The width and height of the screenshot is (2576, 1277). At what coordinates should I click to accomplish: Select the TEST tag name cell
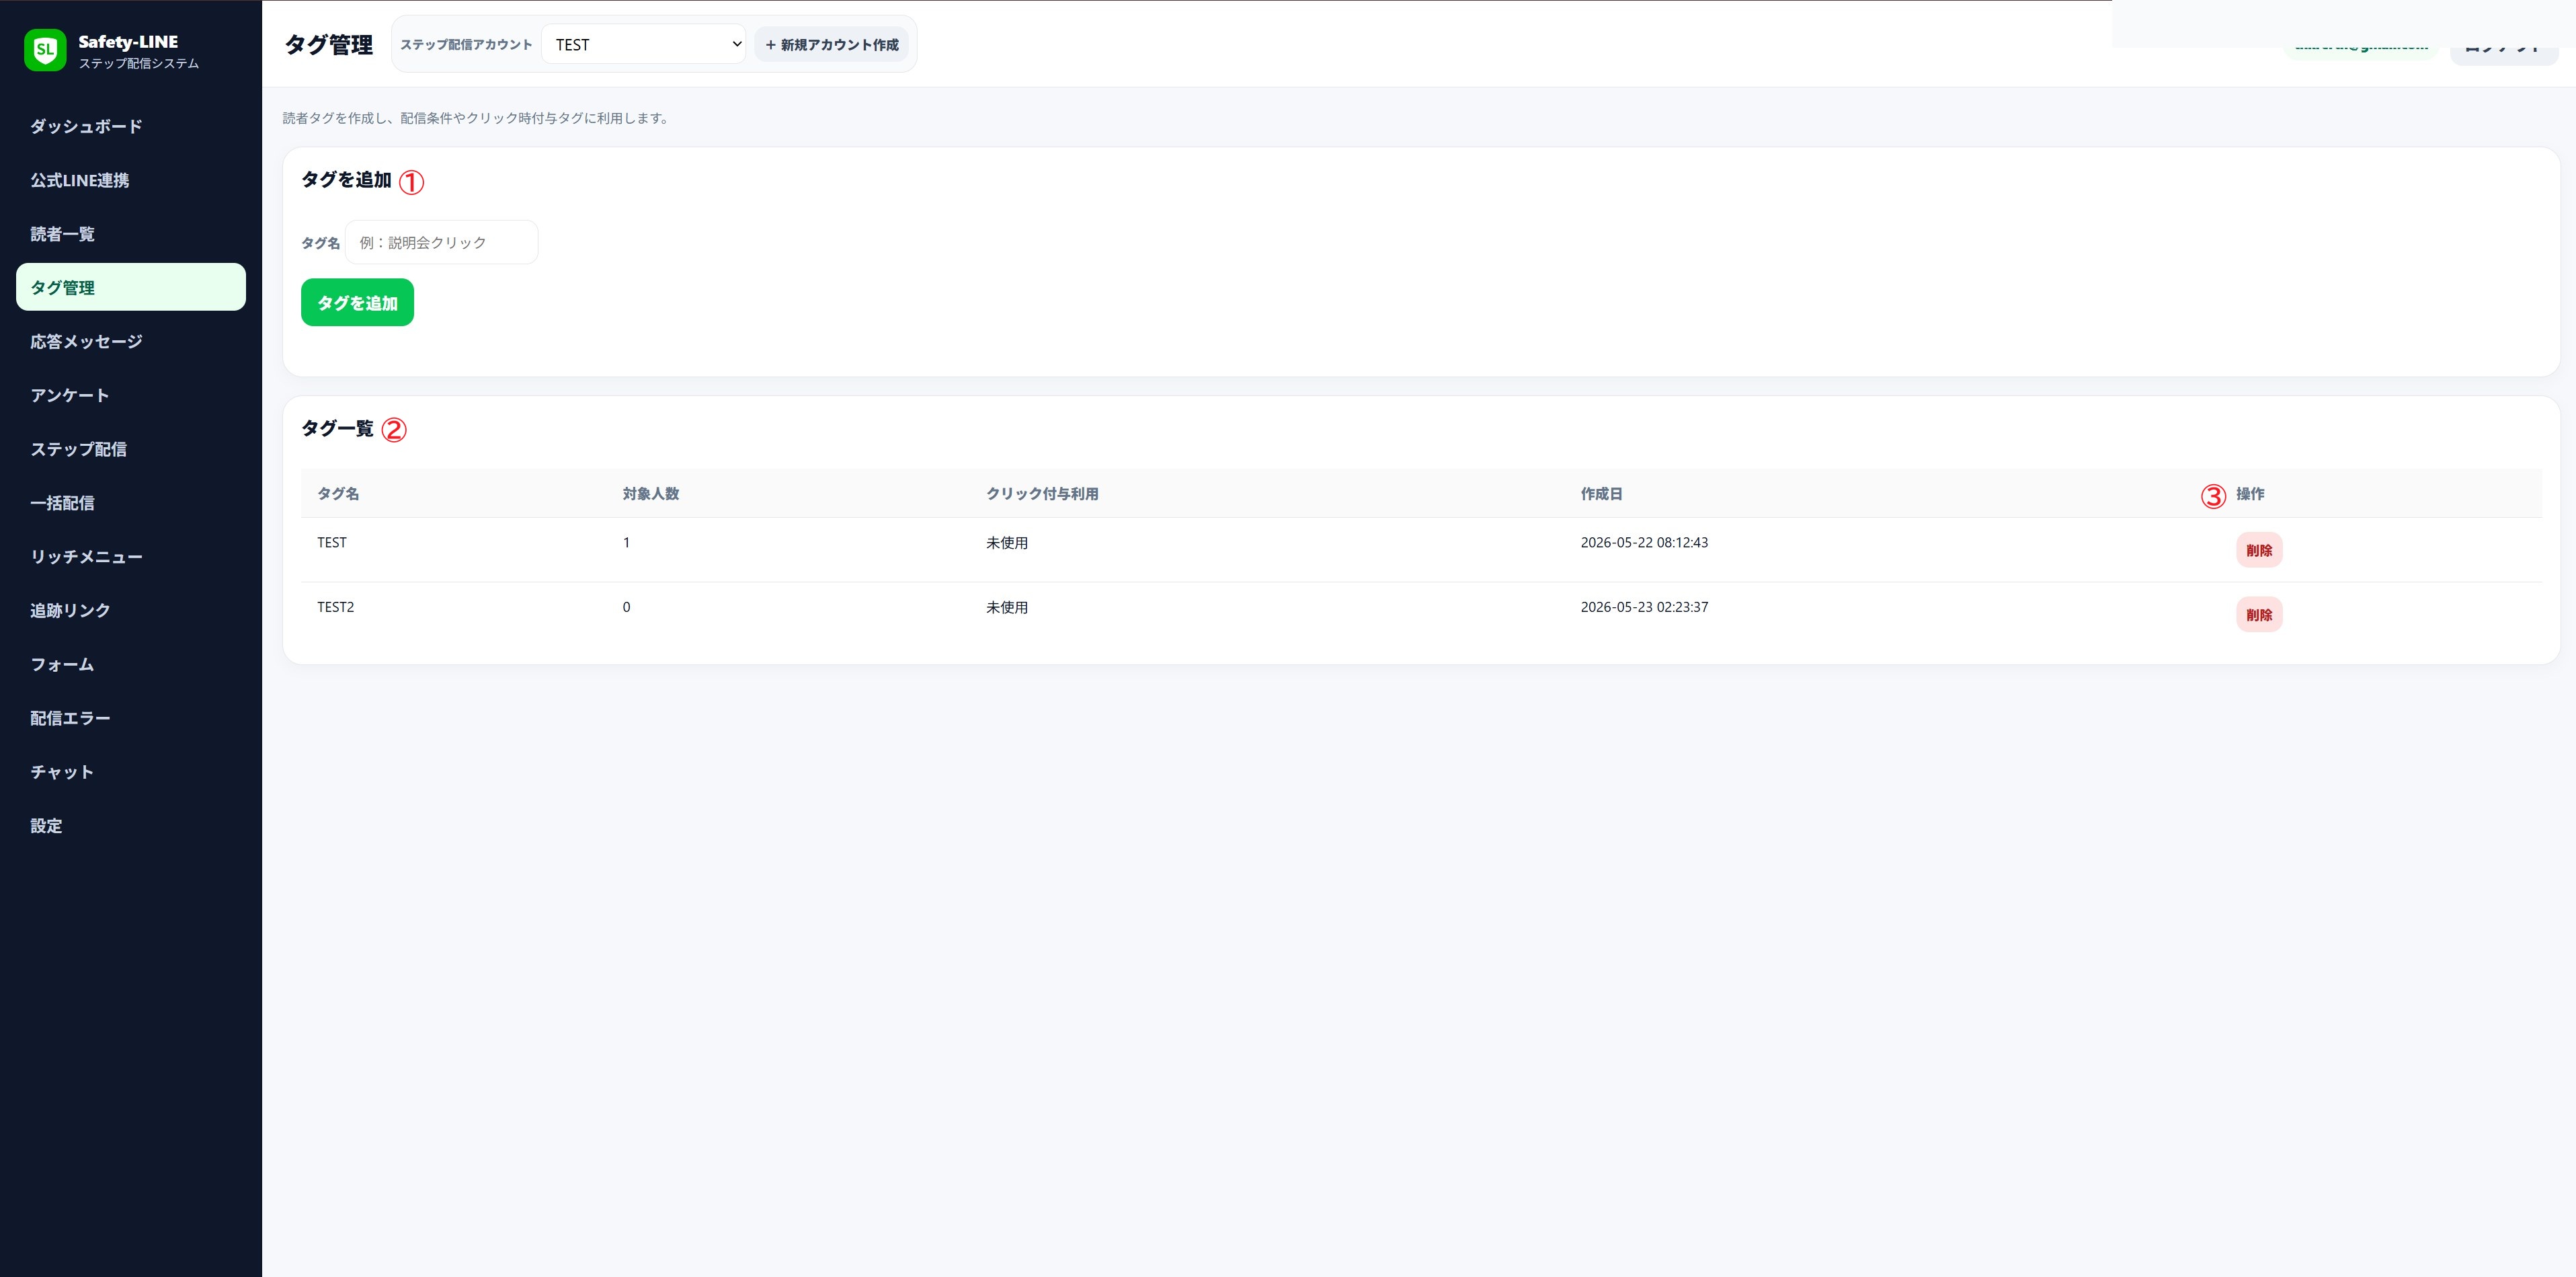tap(332, 542)
